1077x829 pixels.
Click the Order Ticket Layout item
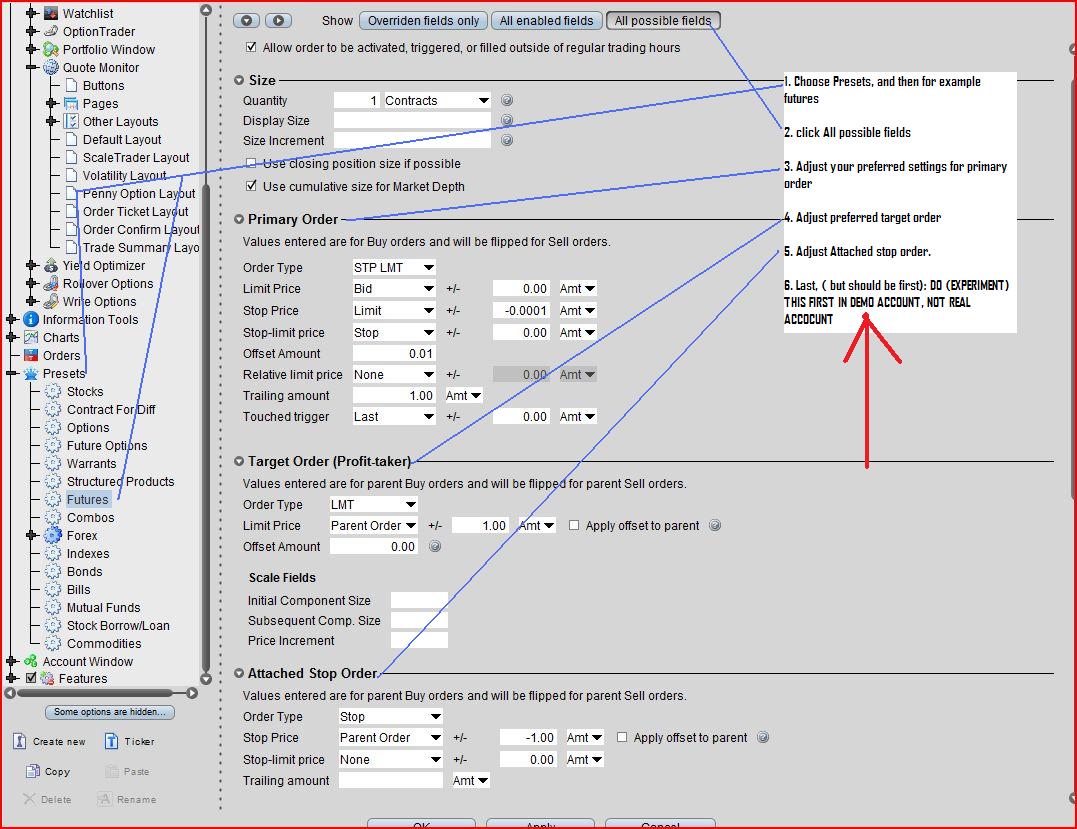(135, 212)
